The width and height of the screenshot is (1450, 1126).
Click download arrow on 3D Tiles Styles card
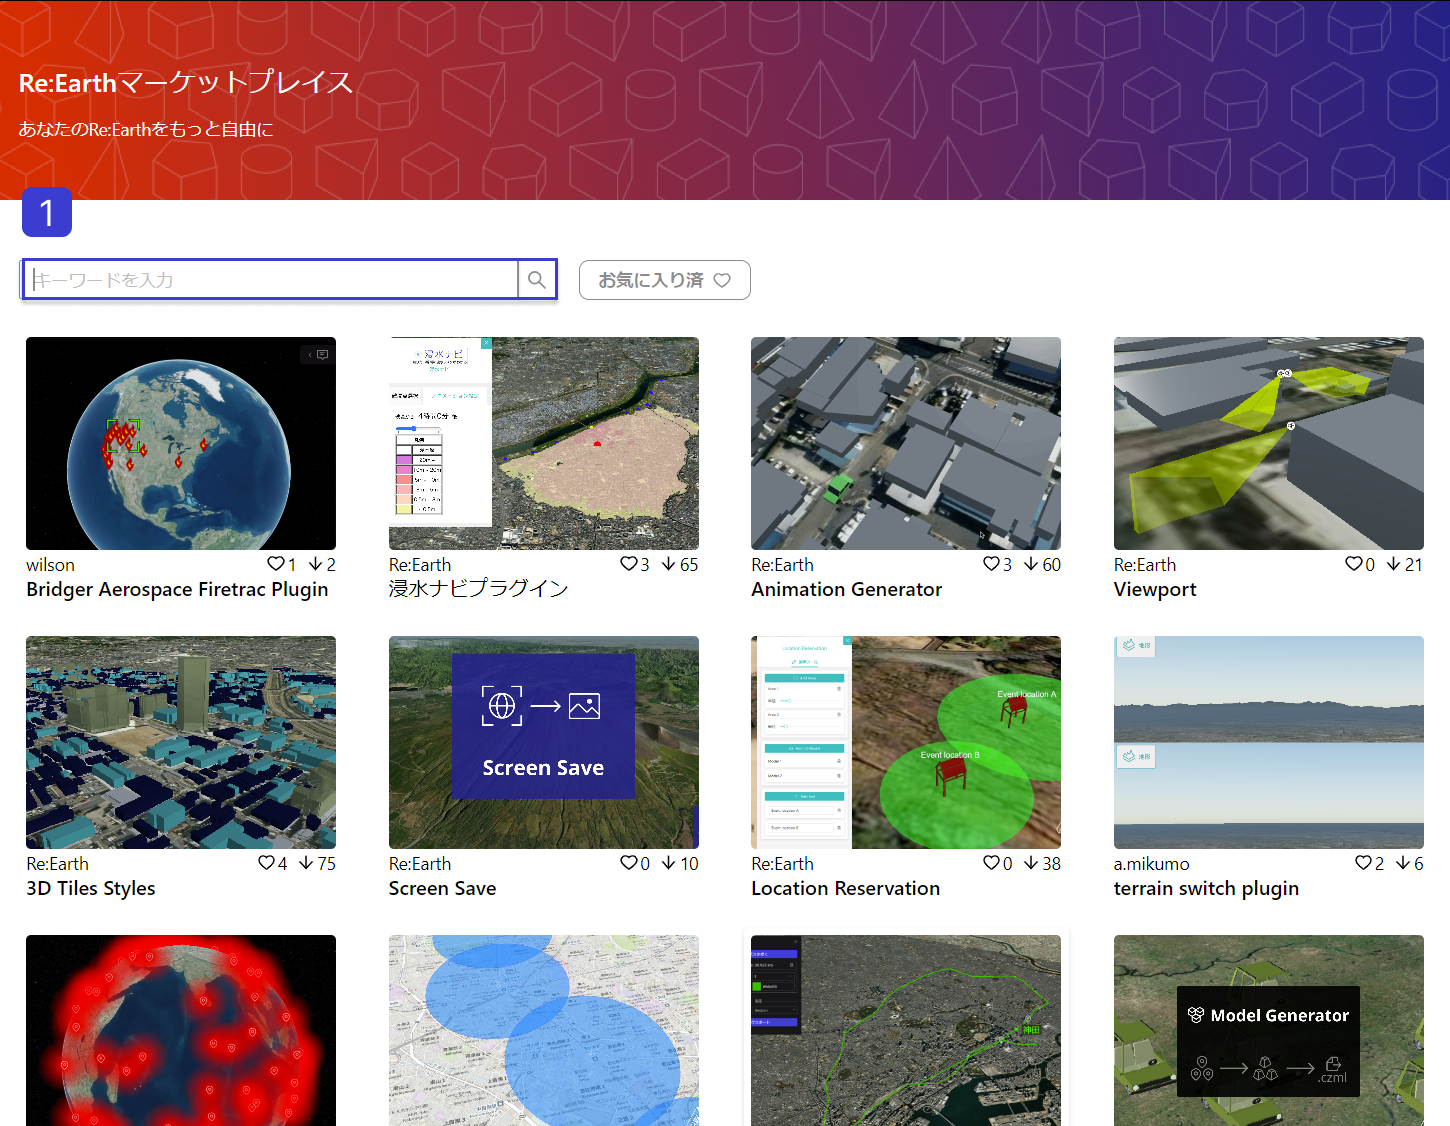(306, 863)
